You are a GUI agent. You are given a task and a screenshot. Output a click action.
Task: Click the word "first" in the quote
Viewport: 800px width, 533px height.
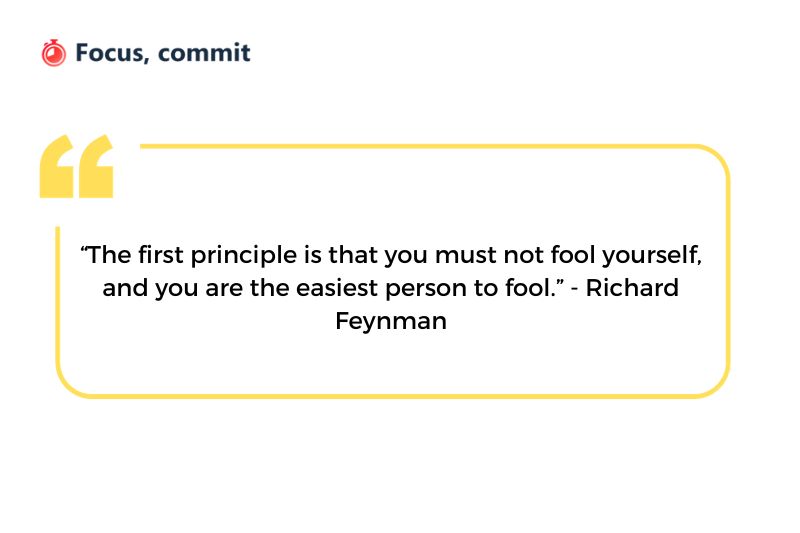[156, 255]
